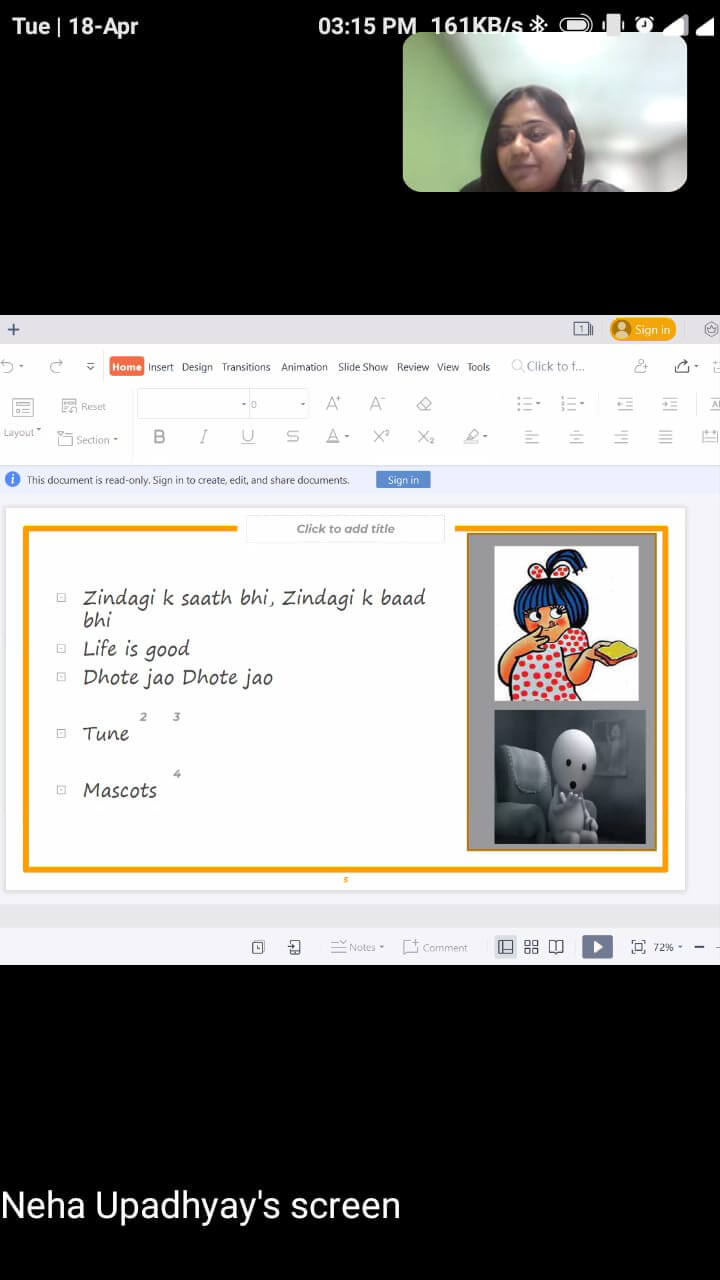
Task: Click the redo arrow icon
Action: point(56,367)
